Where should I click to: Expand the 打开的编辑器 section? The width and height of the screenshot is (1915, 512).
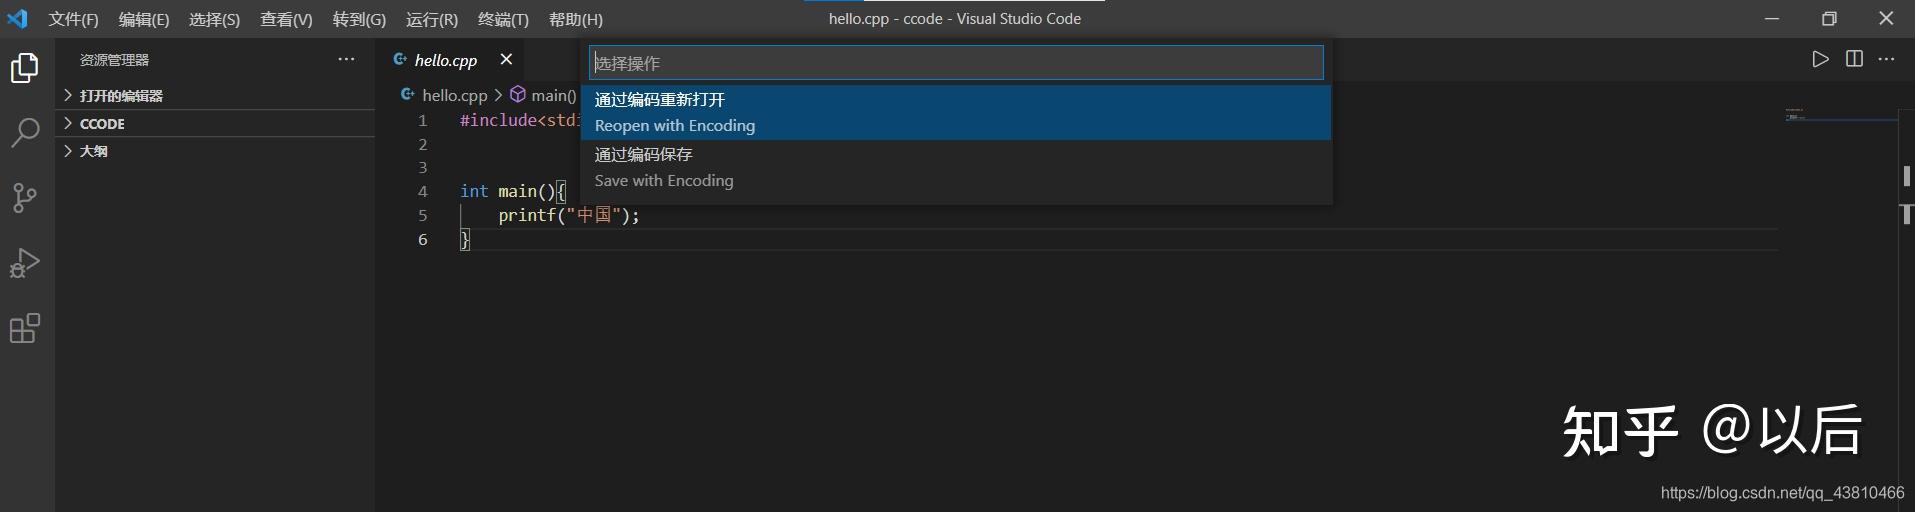(x=121, y=96)
